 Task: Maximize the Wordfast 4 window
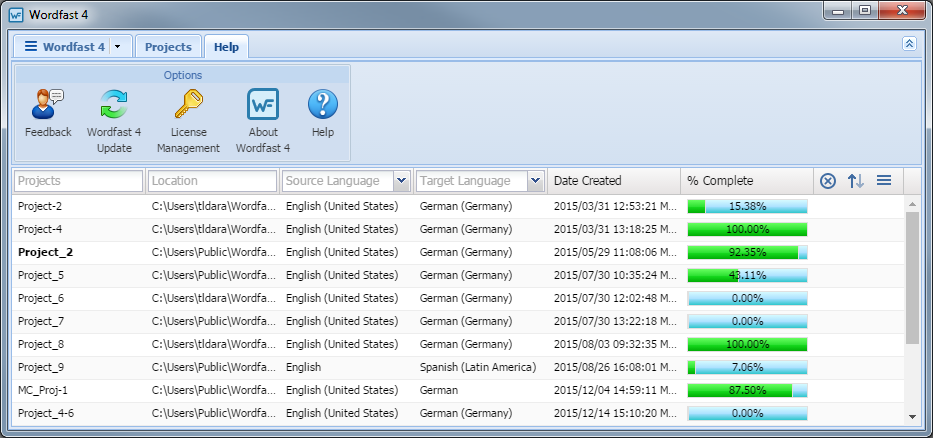(865, 10)
